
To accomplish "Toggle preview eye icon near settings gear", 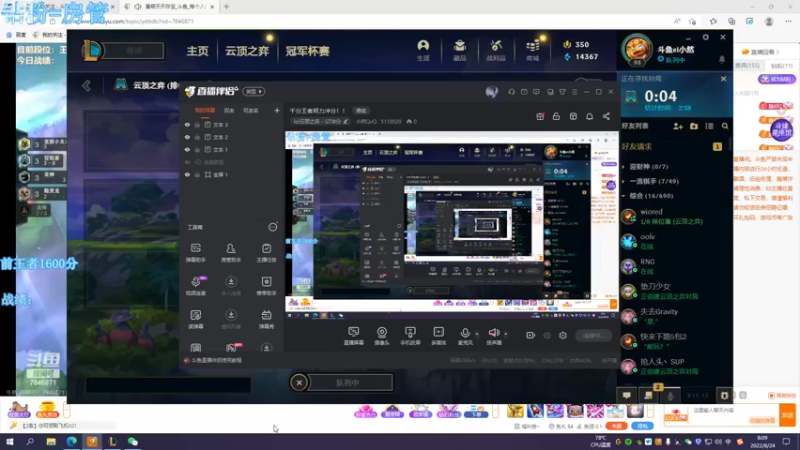I will click(547, 335).
